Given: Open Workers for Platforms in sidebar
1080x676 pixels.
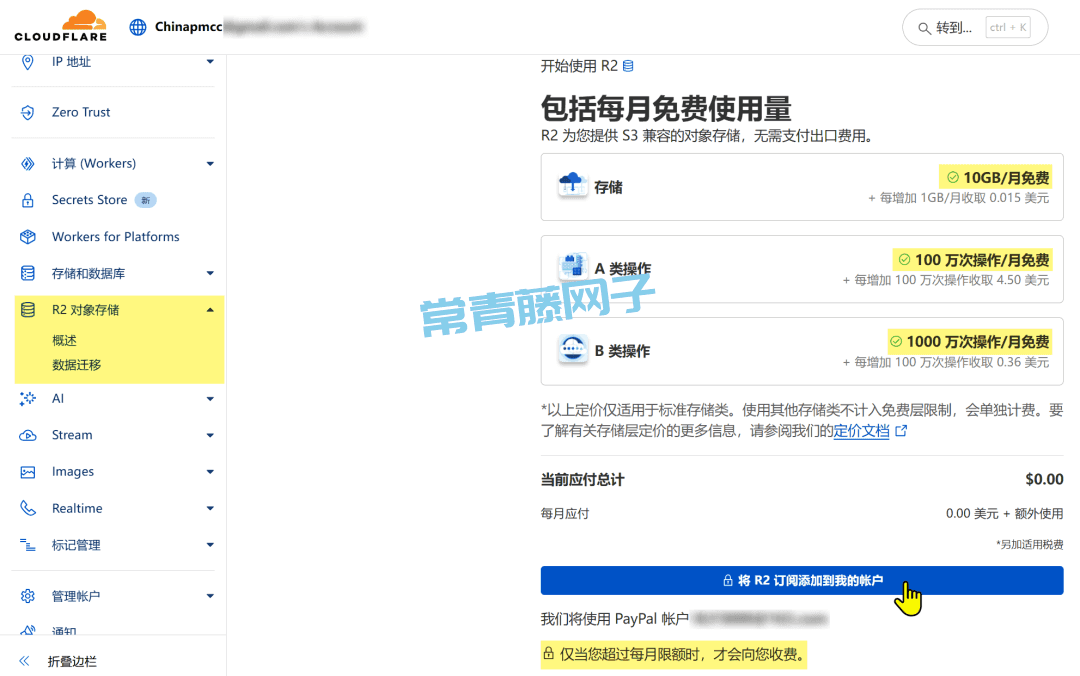Looking at the screenshot, I should coord(116,237).
